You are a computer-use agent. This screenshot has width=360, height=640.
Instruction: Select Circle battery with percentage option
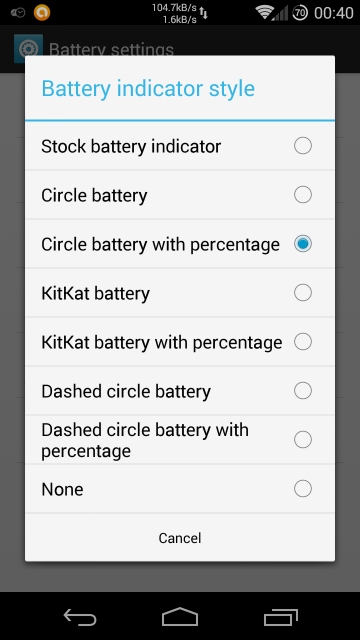pos(180,244)
